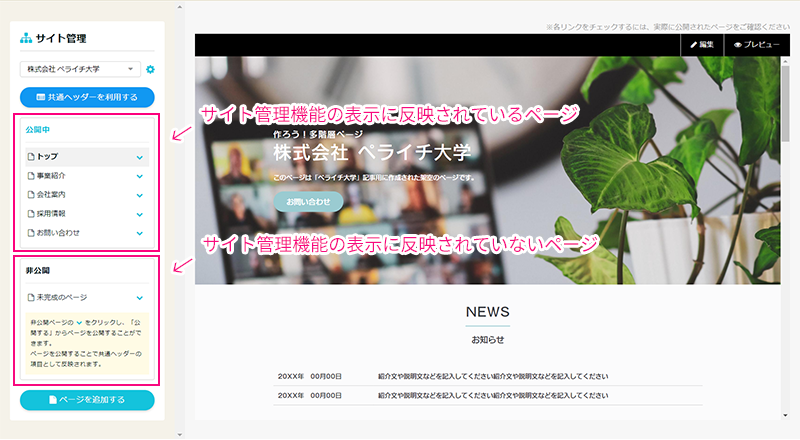Click the 共通ヘッダーを利用する button
Screen dimensions: 800x440
click(x=87, y=97)
